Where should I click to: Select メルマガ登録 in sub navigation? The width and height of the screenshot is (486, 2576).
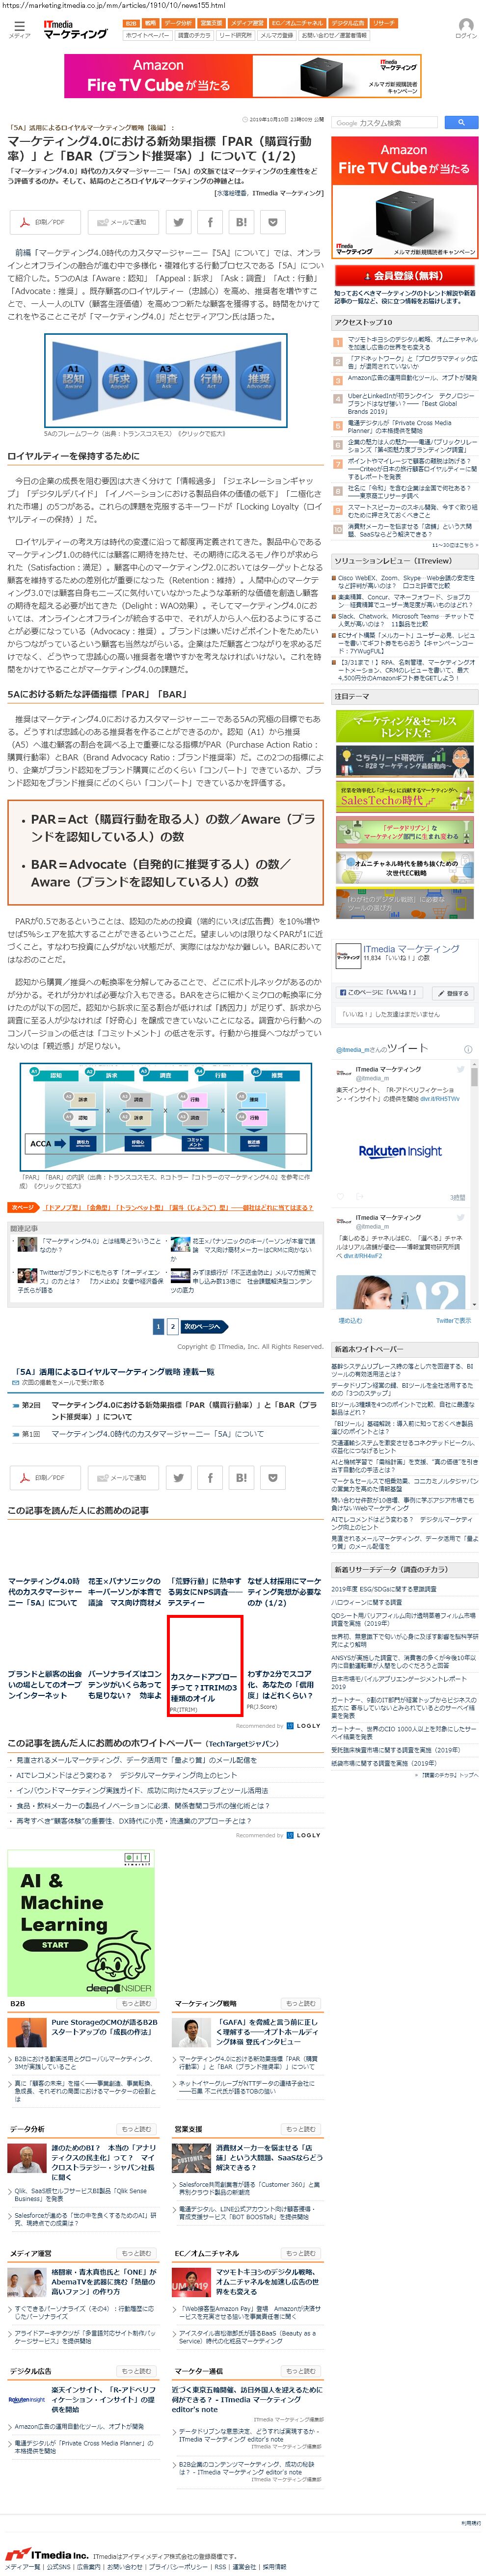277,35
